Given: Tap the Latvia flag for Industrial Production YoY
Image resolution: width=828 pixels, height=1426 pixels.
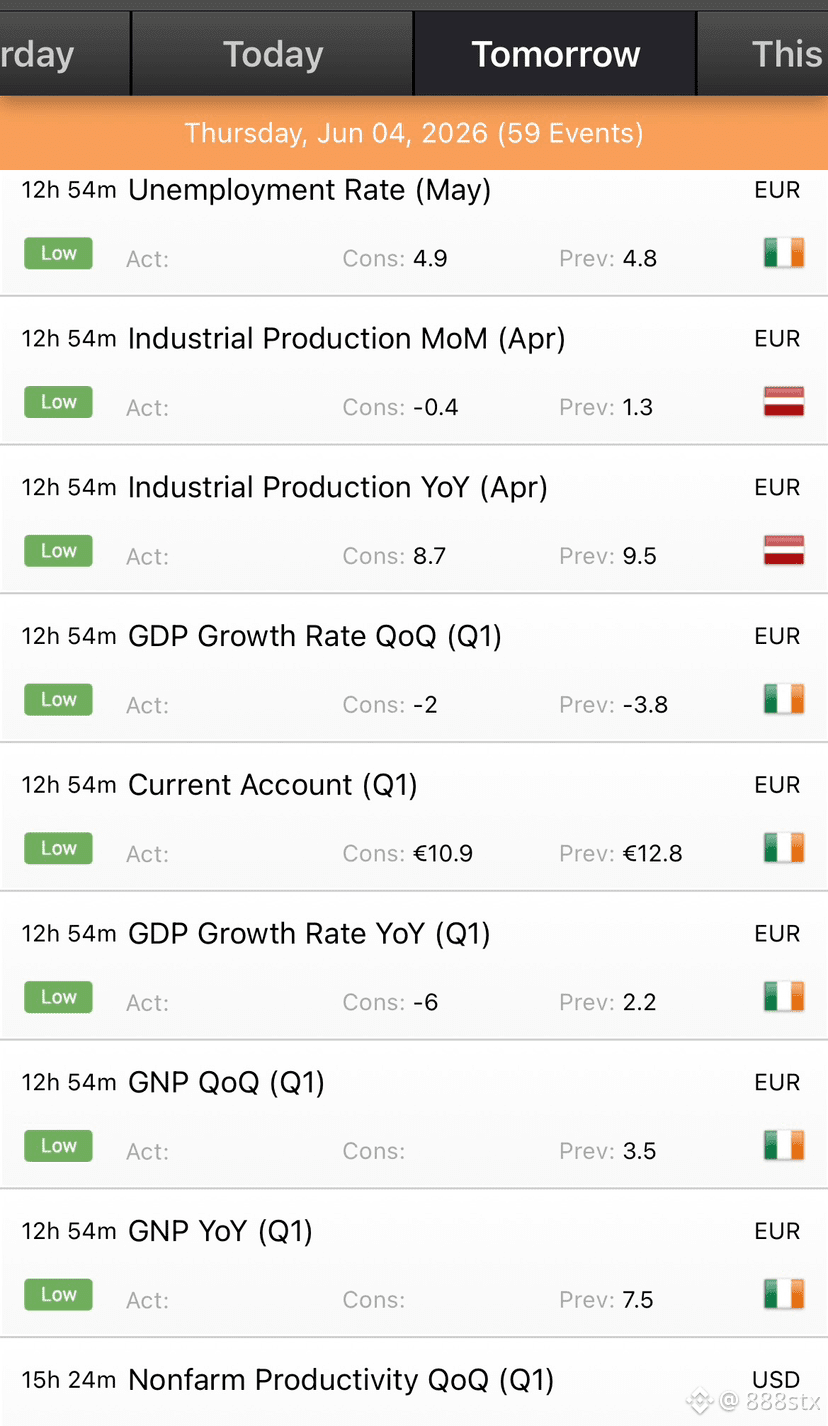Looking at the screenshot, I should pos(784,551).
